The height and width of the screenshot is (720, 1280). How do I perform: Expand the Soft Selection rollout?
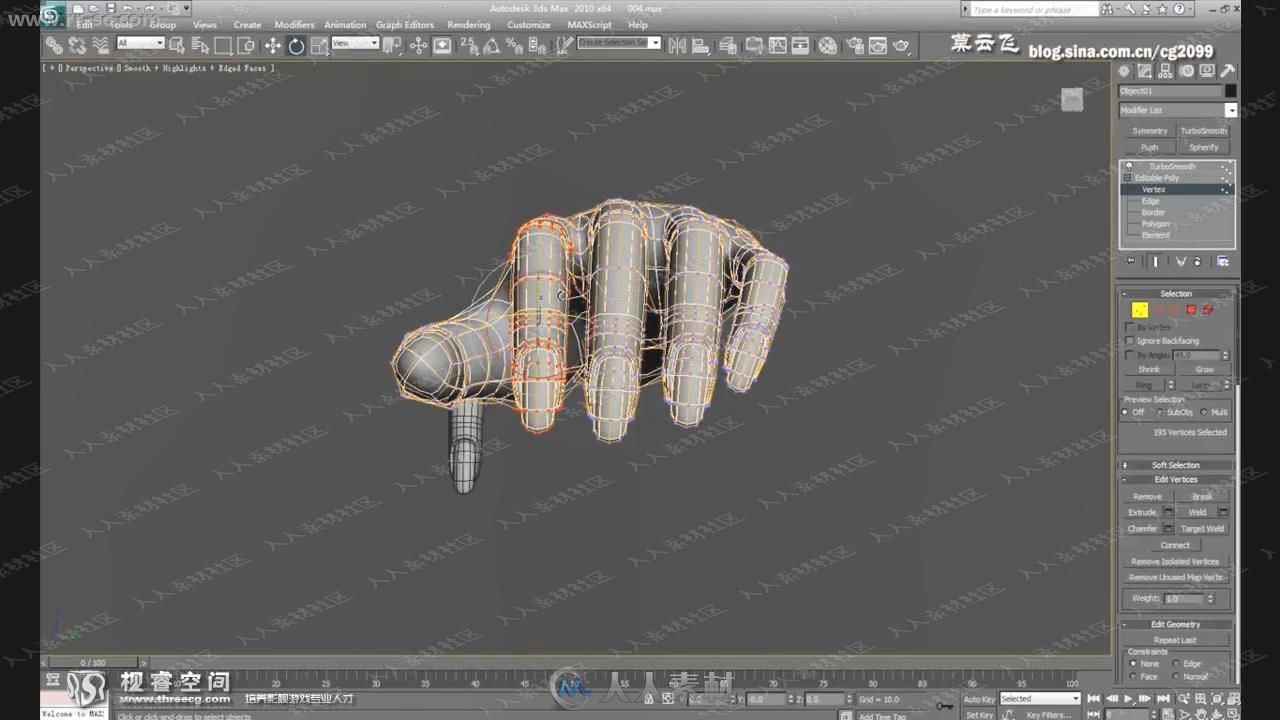tap(1176, 465)
